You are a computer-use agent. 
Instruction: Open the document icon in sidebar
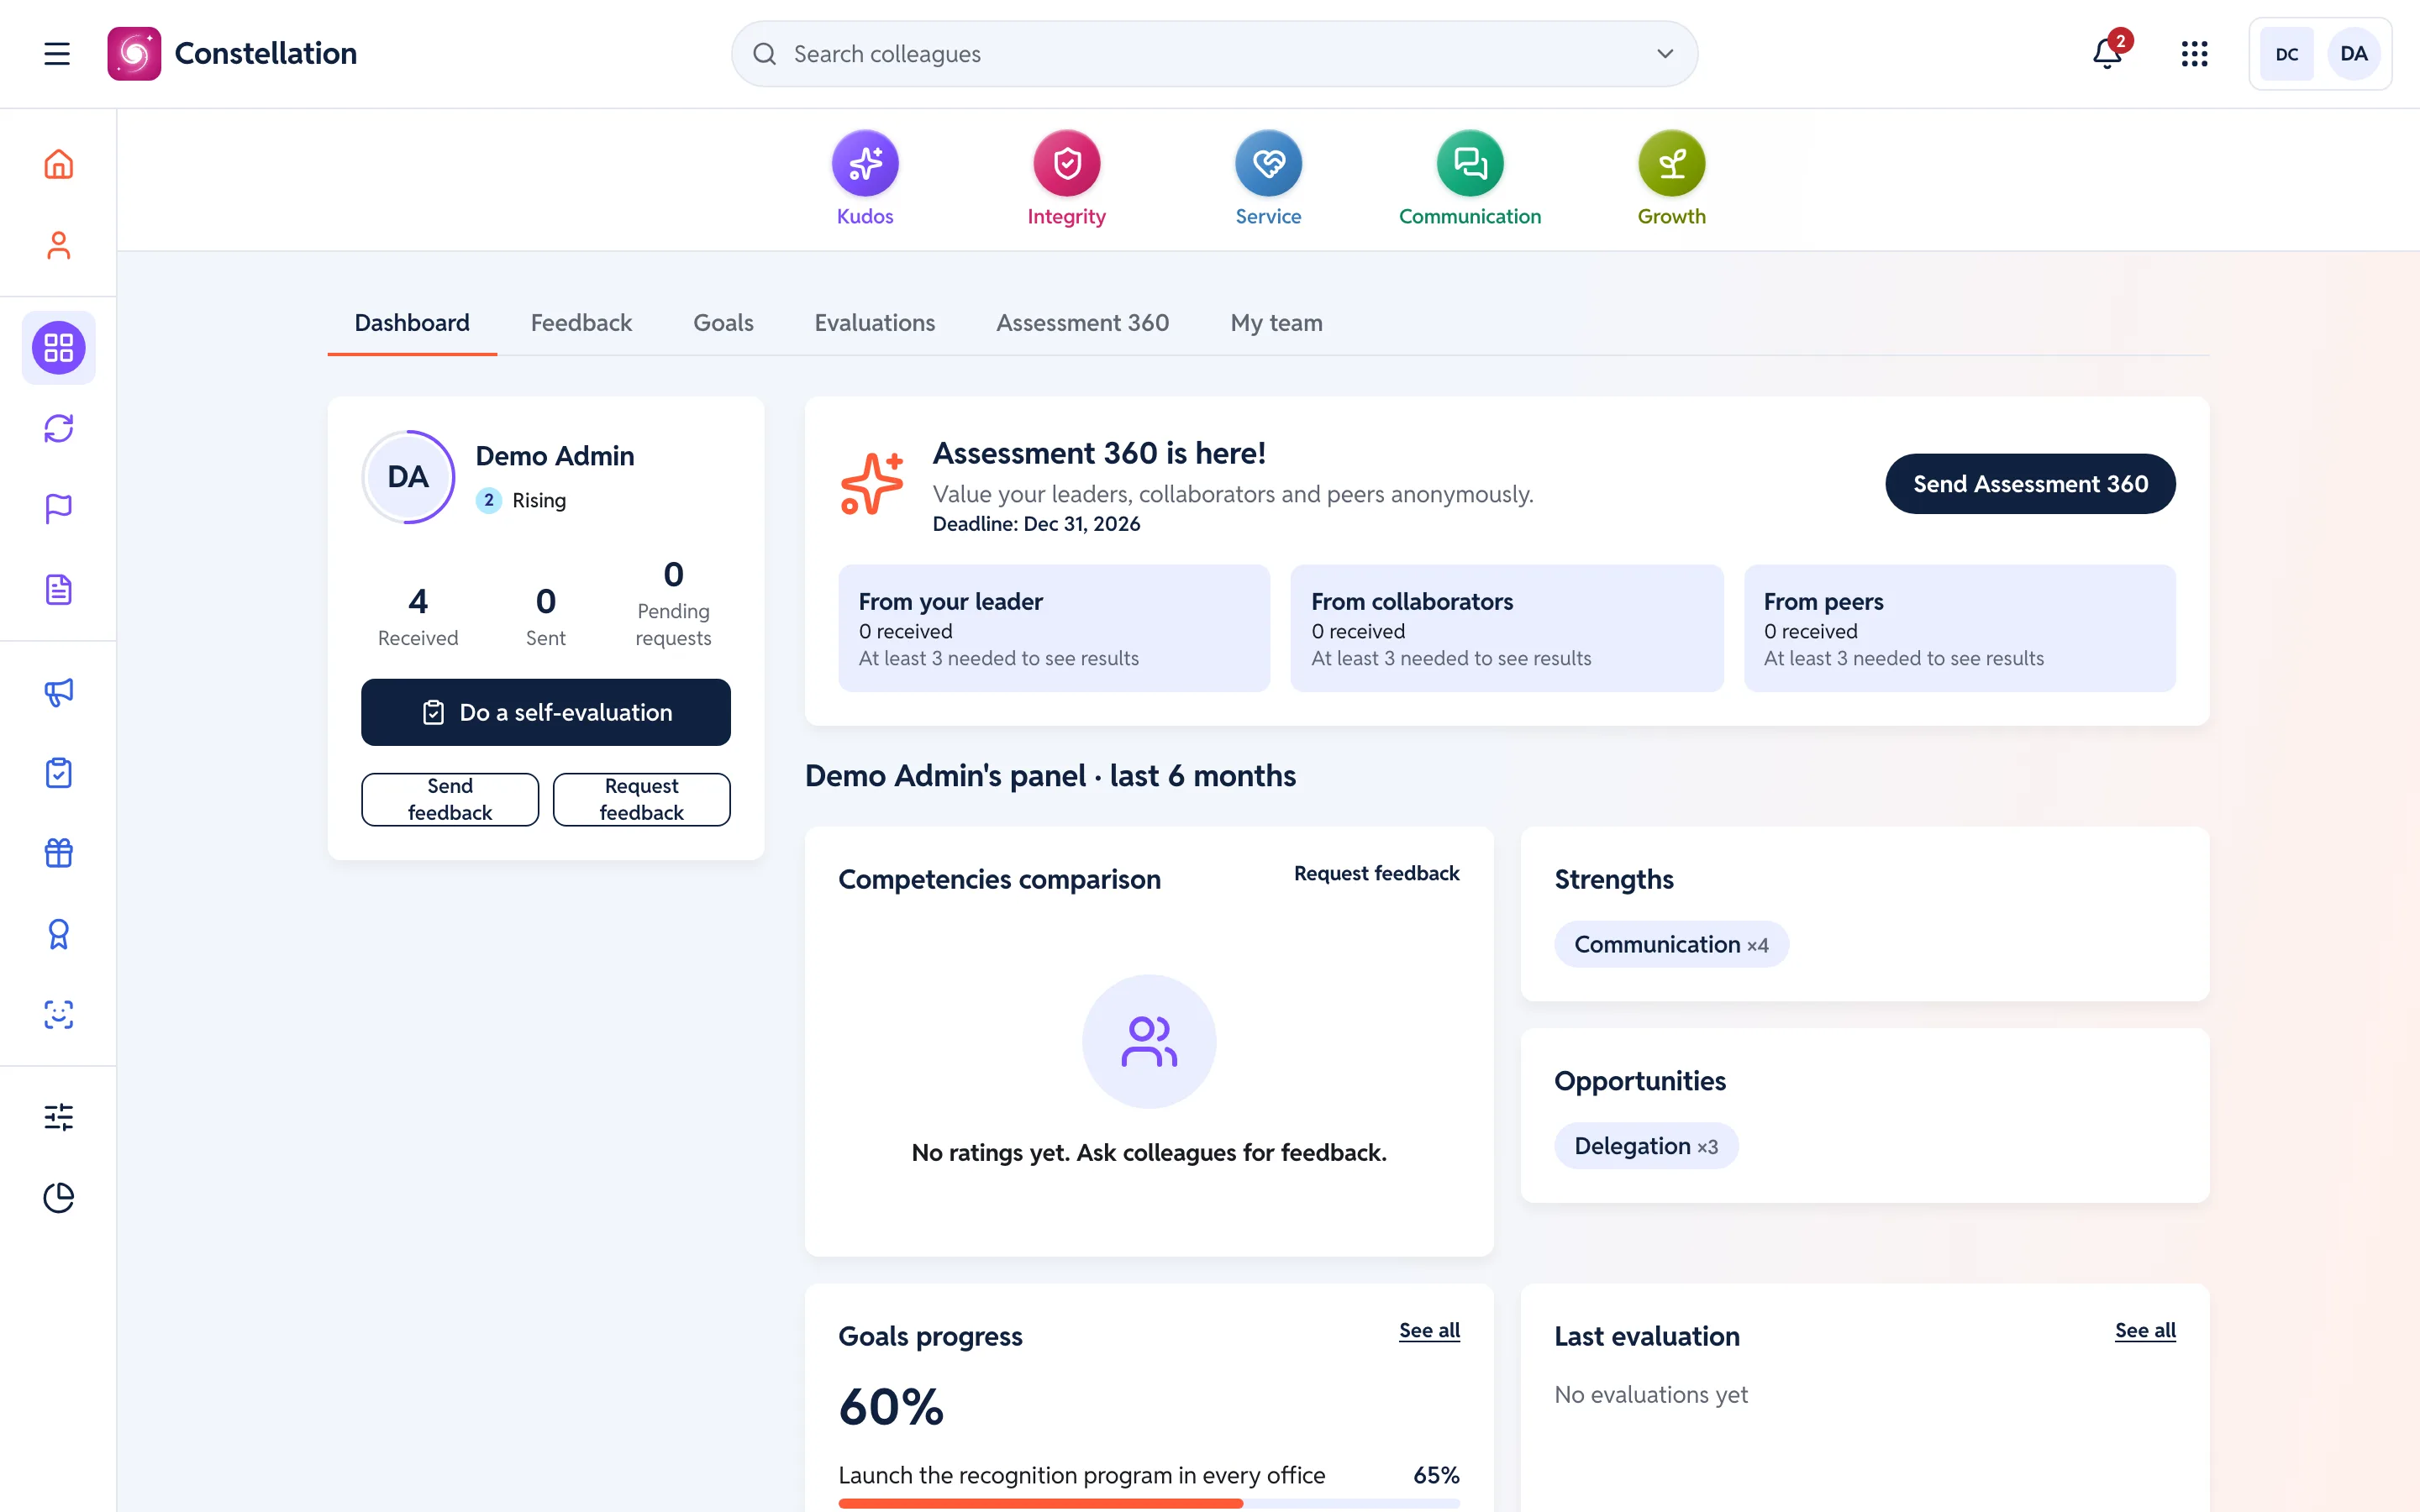(x=59, y=590)
